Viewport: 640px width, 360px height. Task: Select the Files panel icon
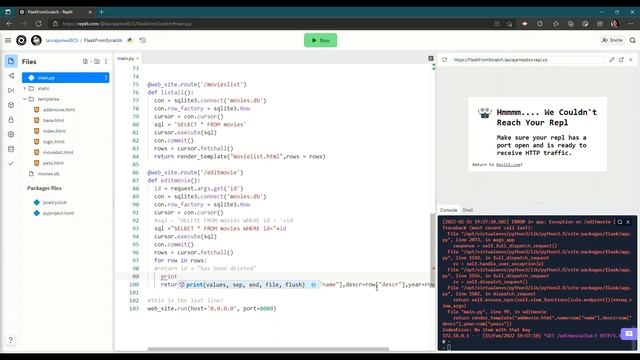point(11,61)
